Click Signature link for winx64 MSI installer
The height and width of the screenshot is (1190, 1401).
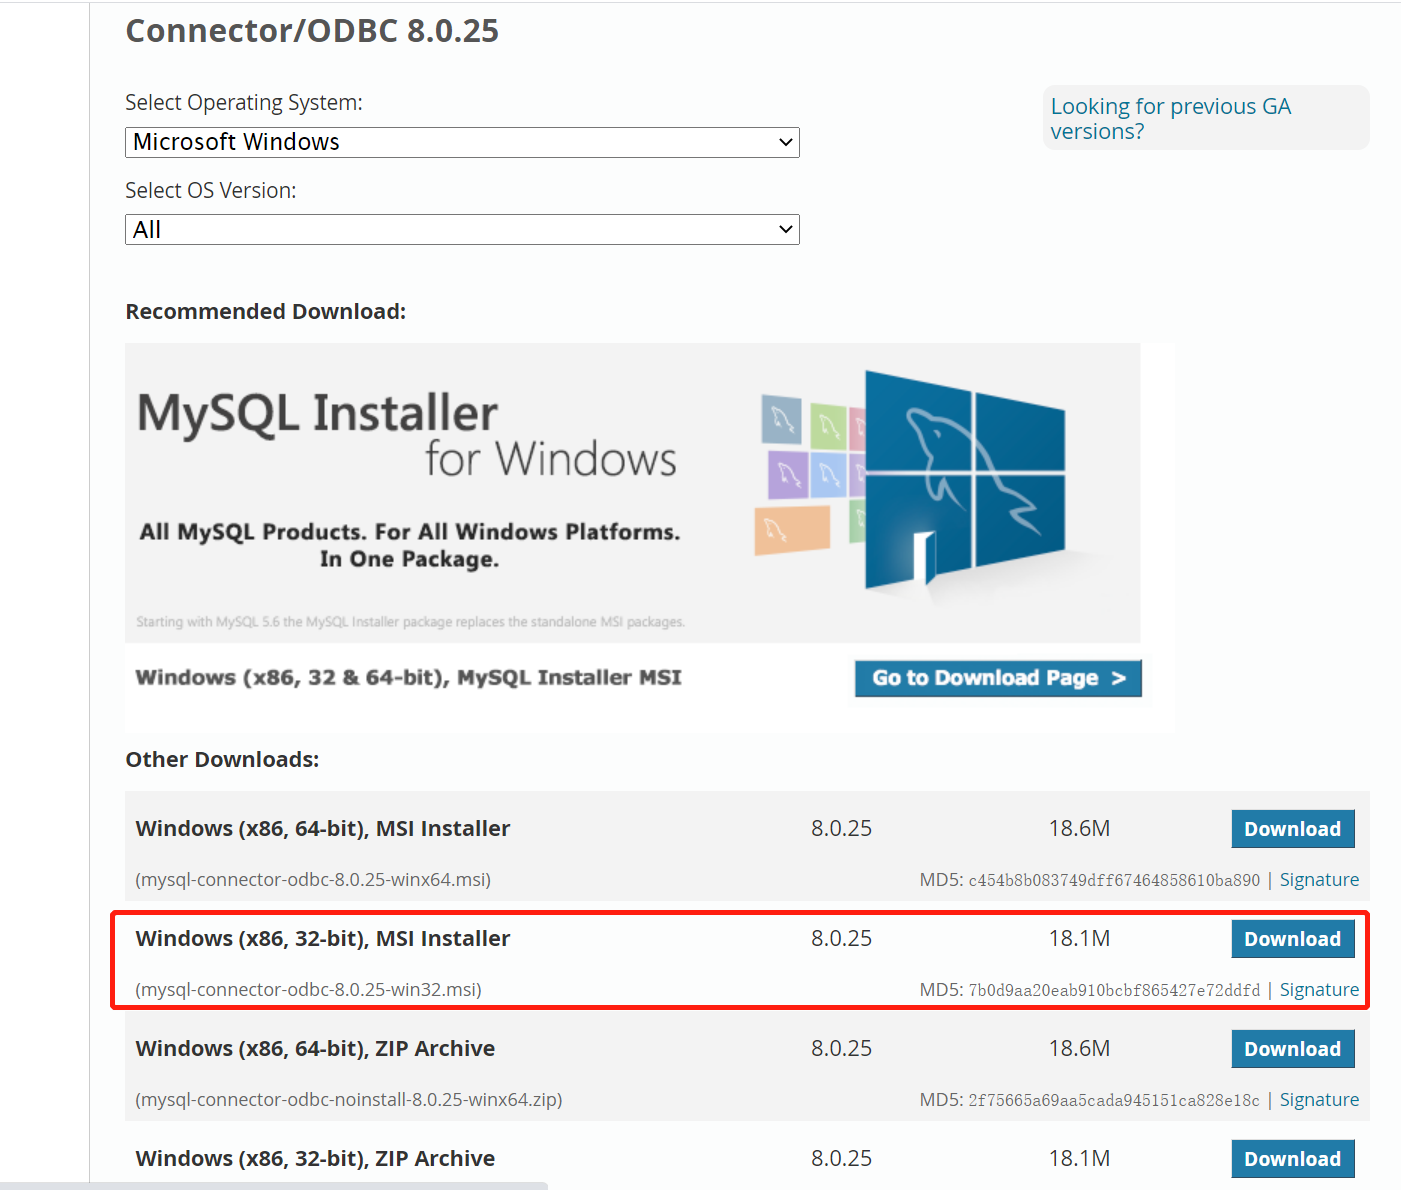coord(1319,879)
